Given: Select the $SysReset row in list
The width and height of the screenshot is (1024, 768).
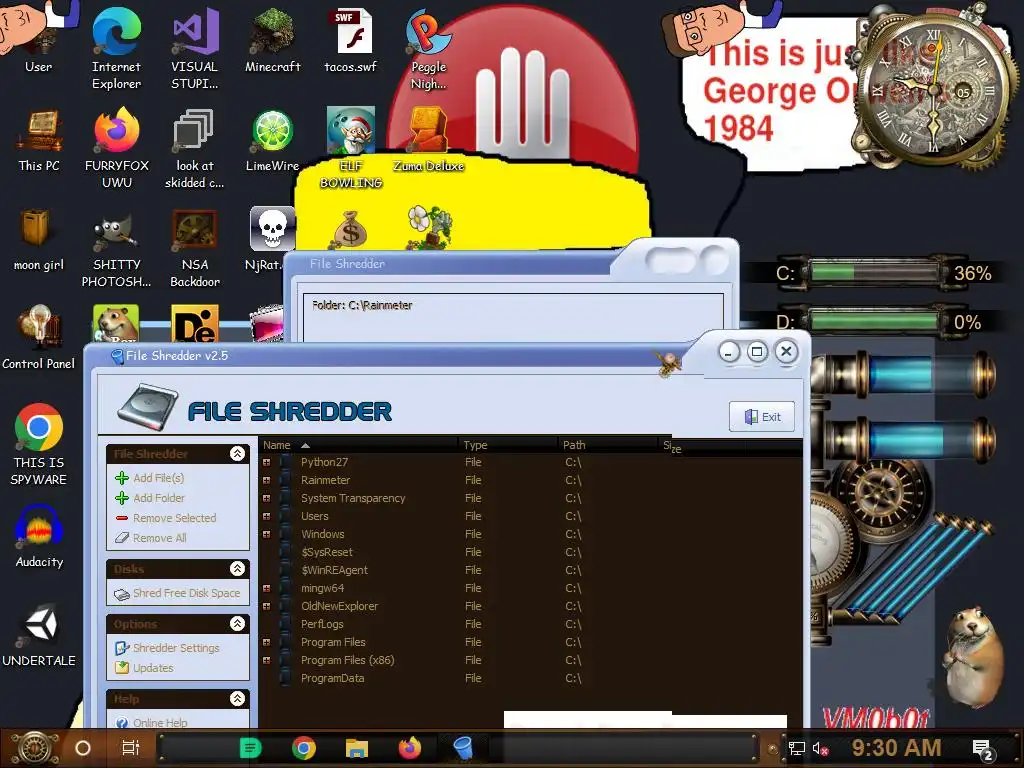Looking at the screenshot, I should point(530,552).
